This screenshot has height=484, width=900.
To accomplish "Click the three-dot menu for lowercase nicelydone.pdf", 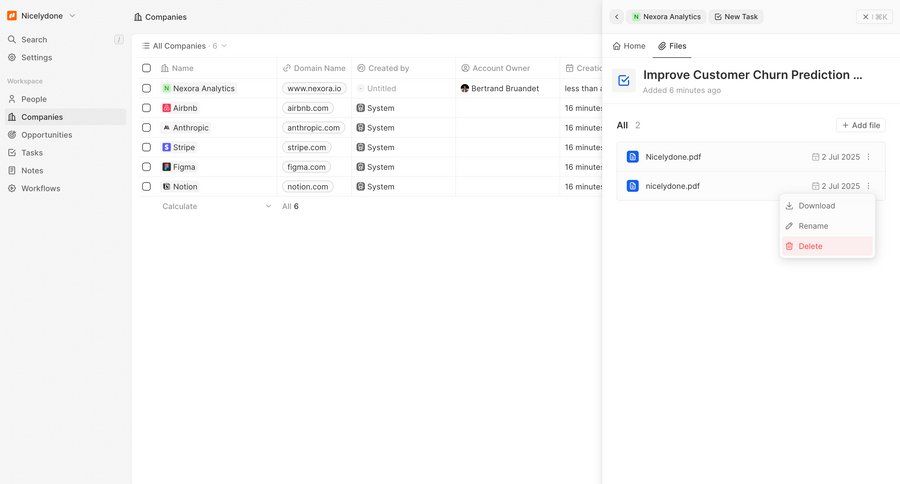I will (868, 186).
